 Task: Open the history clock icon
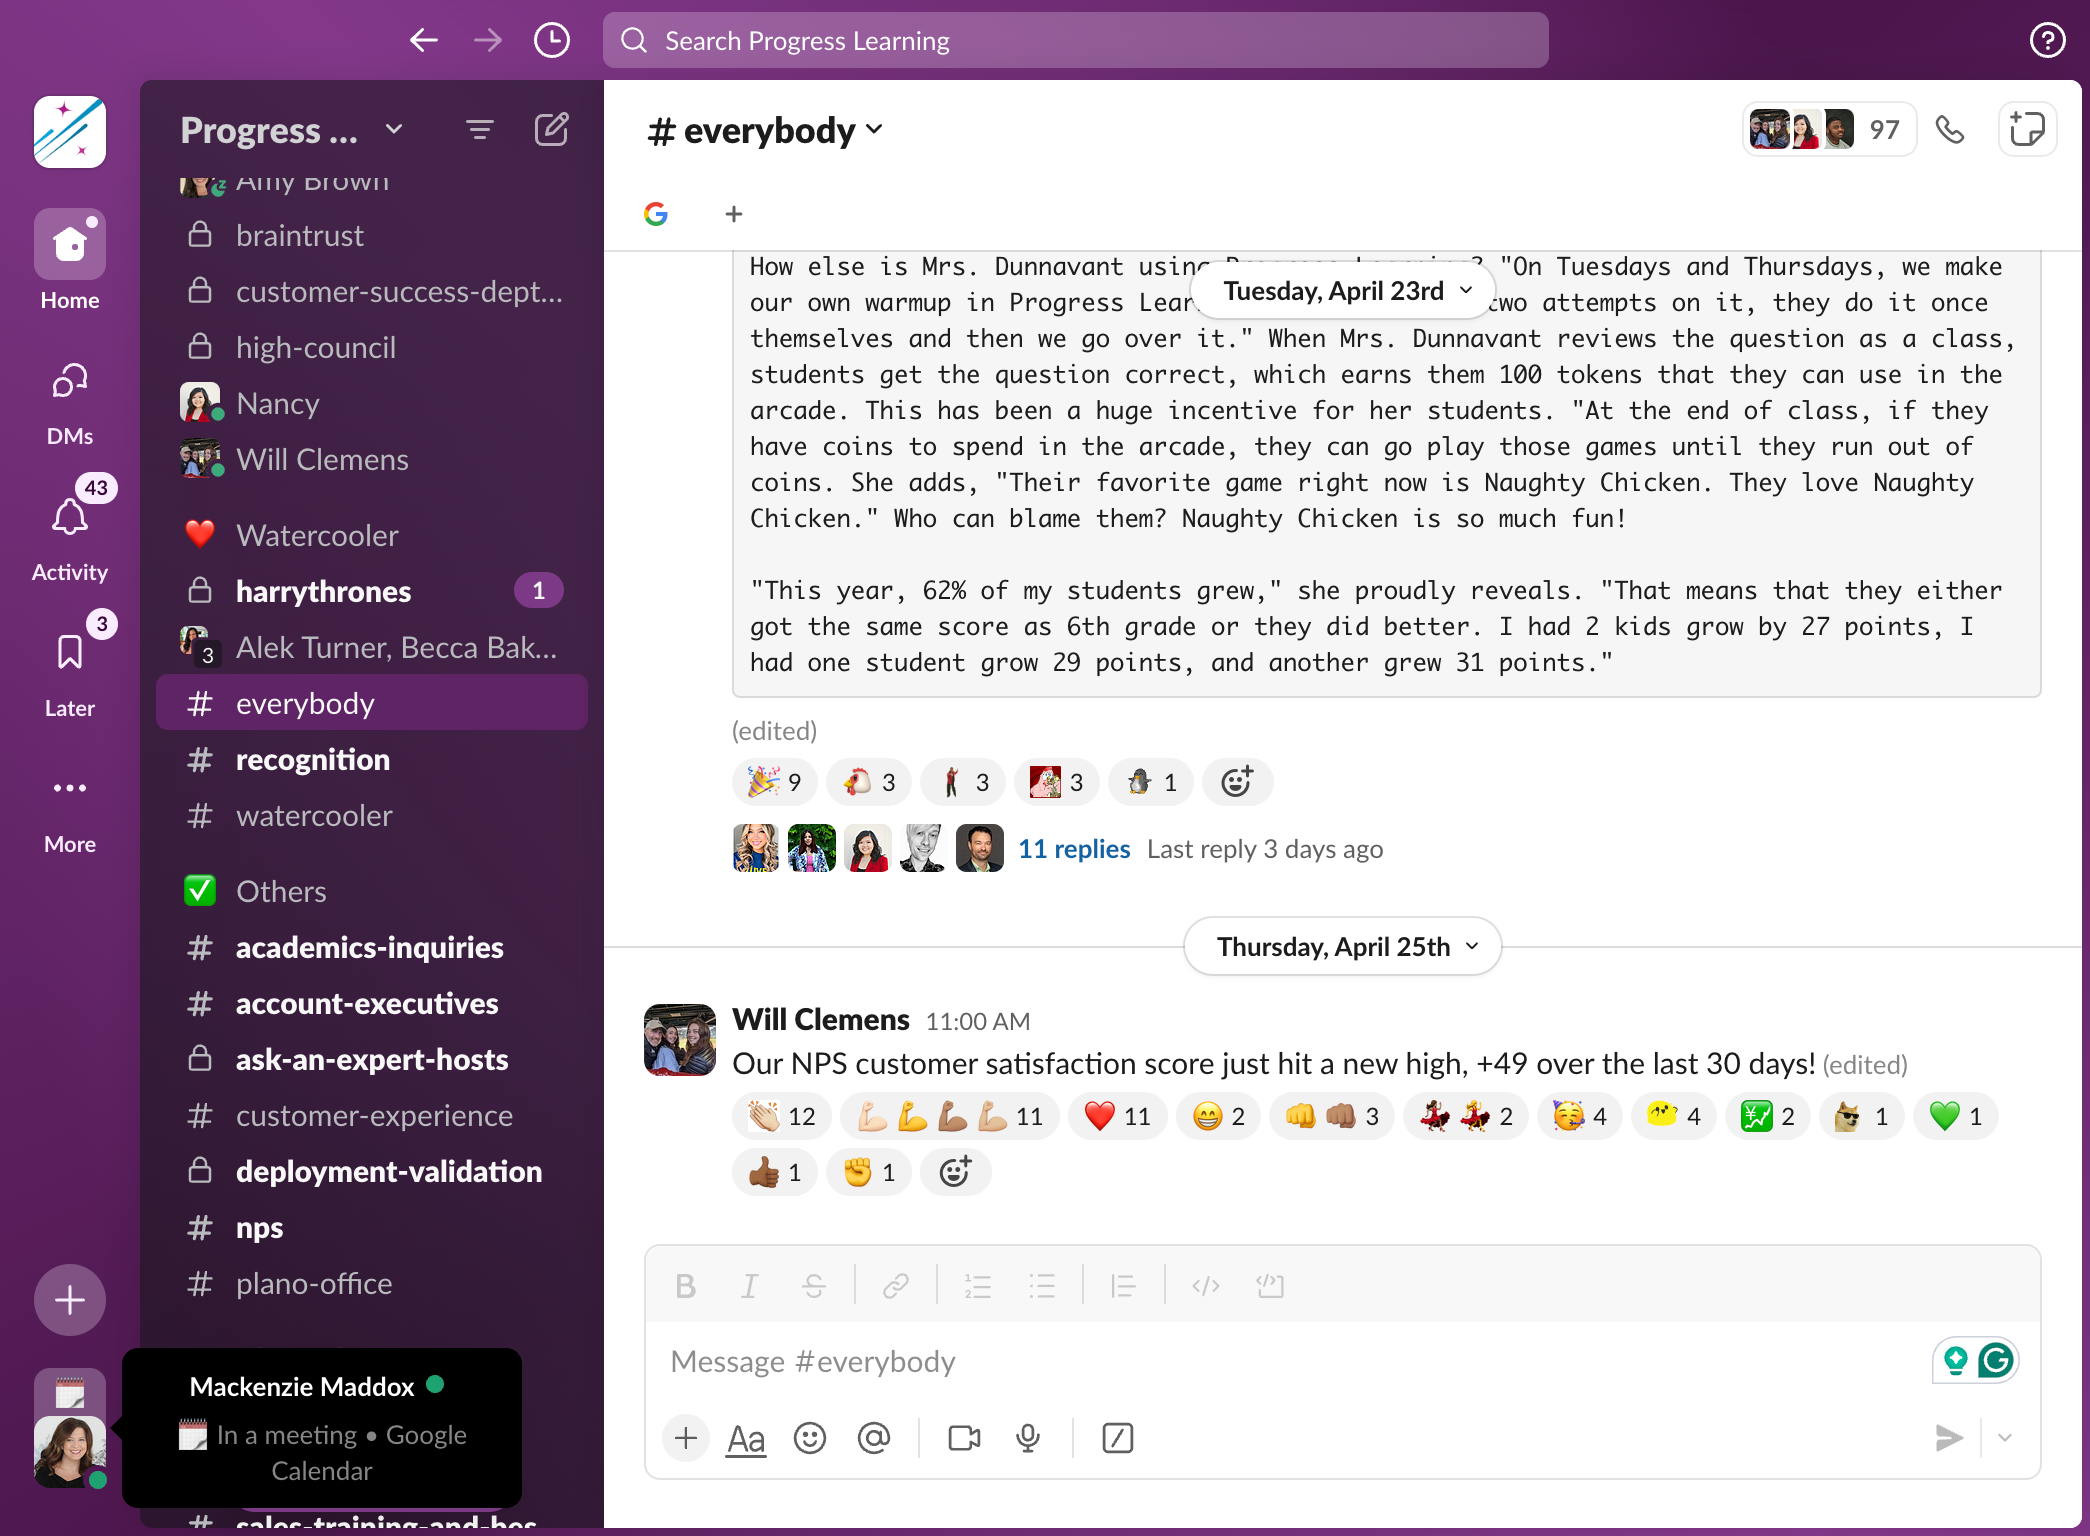click(x=552, y=40)
